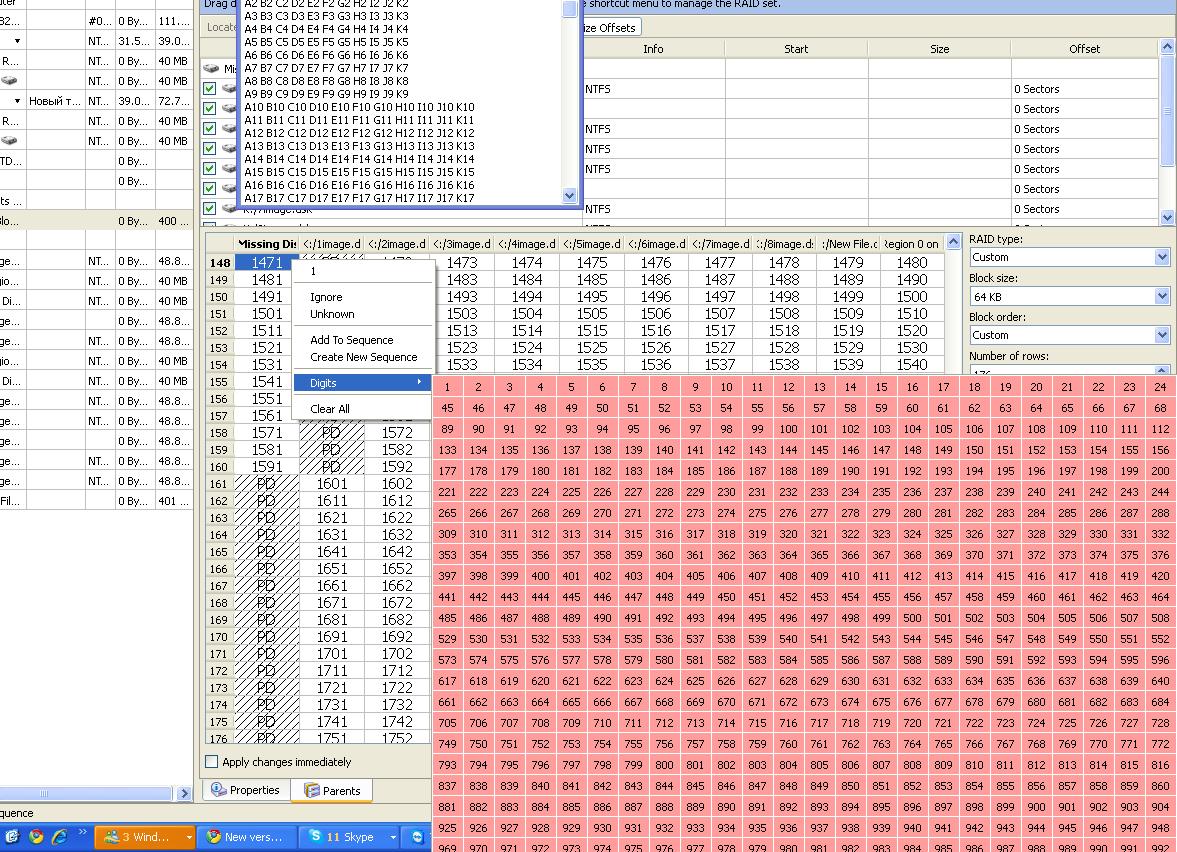1177x852 pixels.
Task: Select the Messenger 3 Windows taskbar group
Action: pyautogui.click(x=145, y=836)
